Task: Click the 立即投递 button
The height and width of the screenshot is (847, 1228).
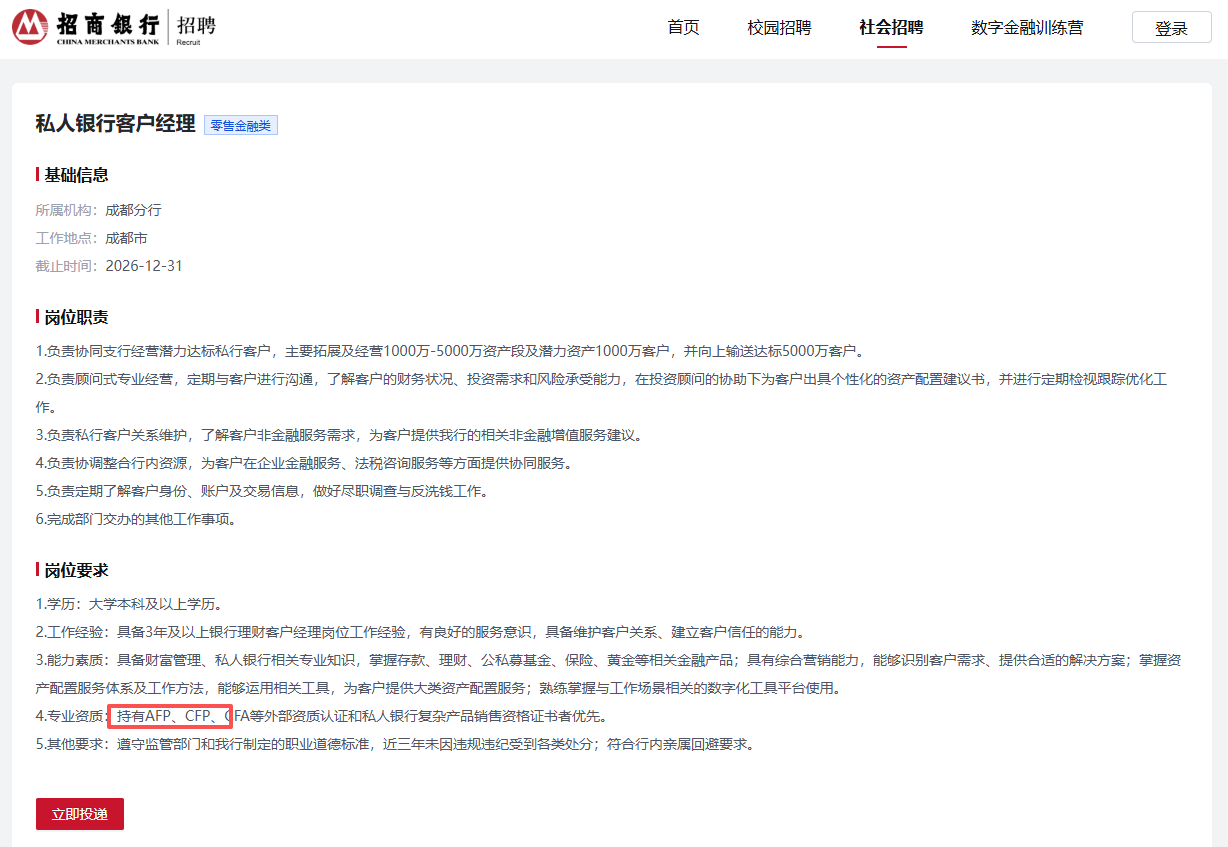Action: point(80,814)
